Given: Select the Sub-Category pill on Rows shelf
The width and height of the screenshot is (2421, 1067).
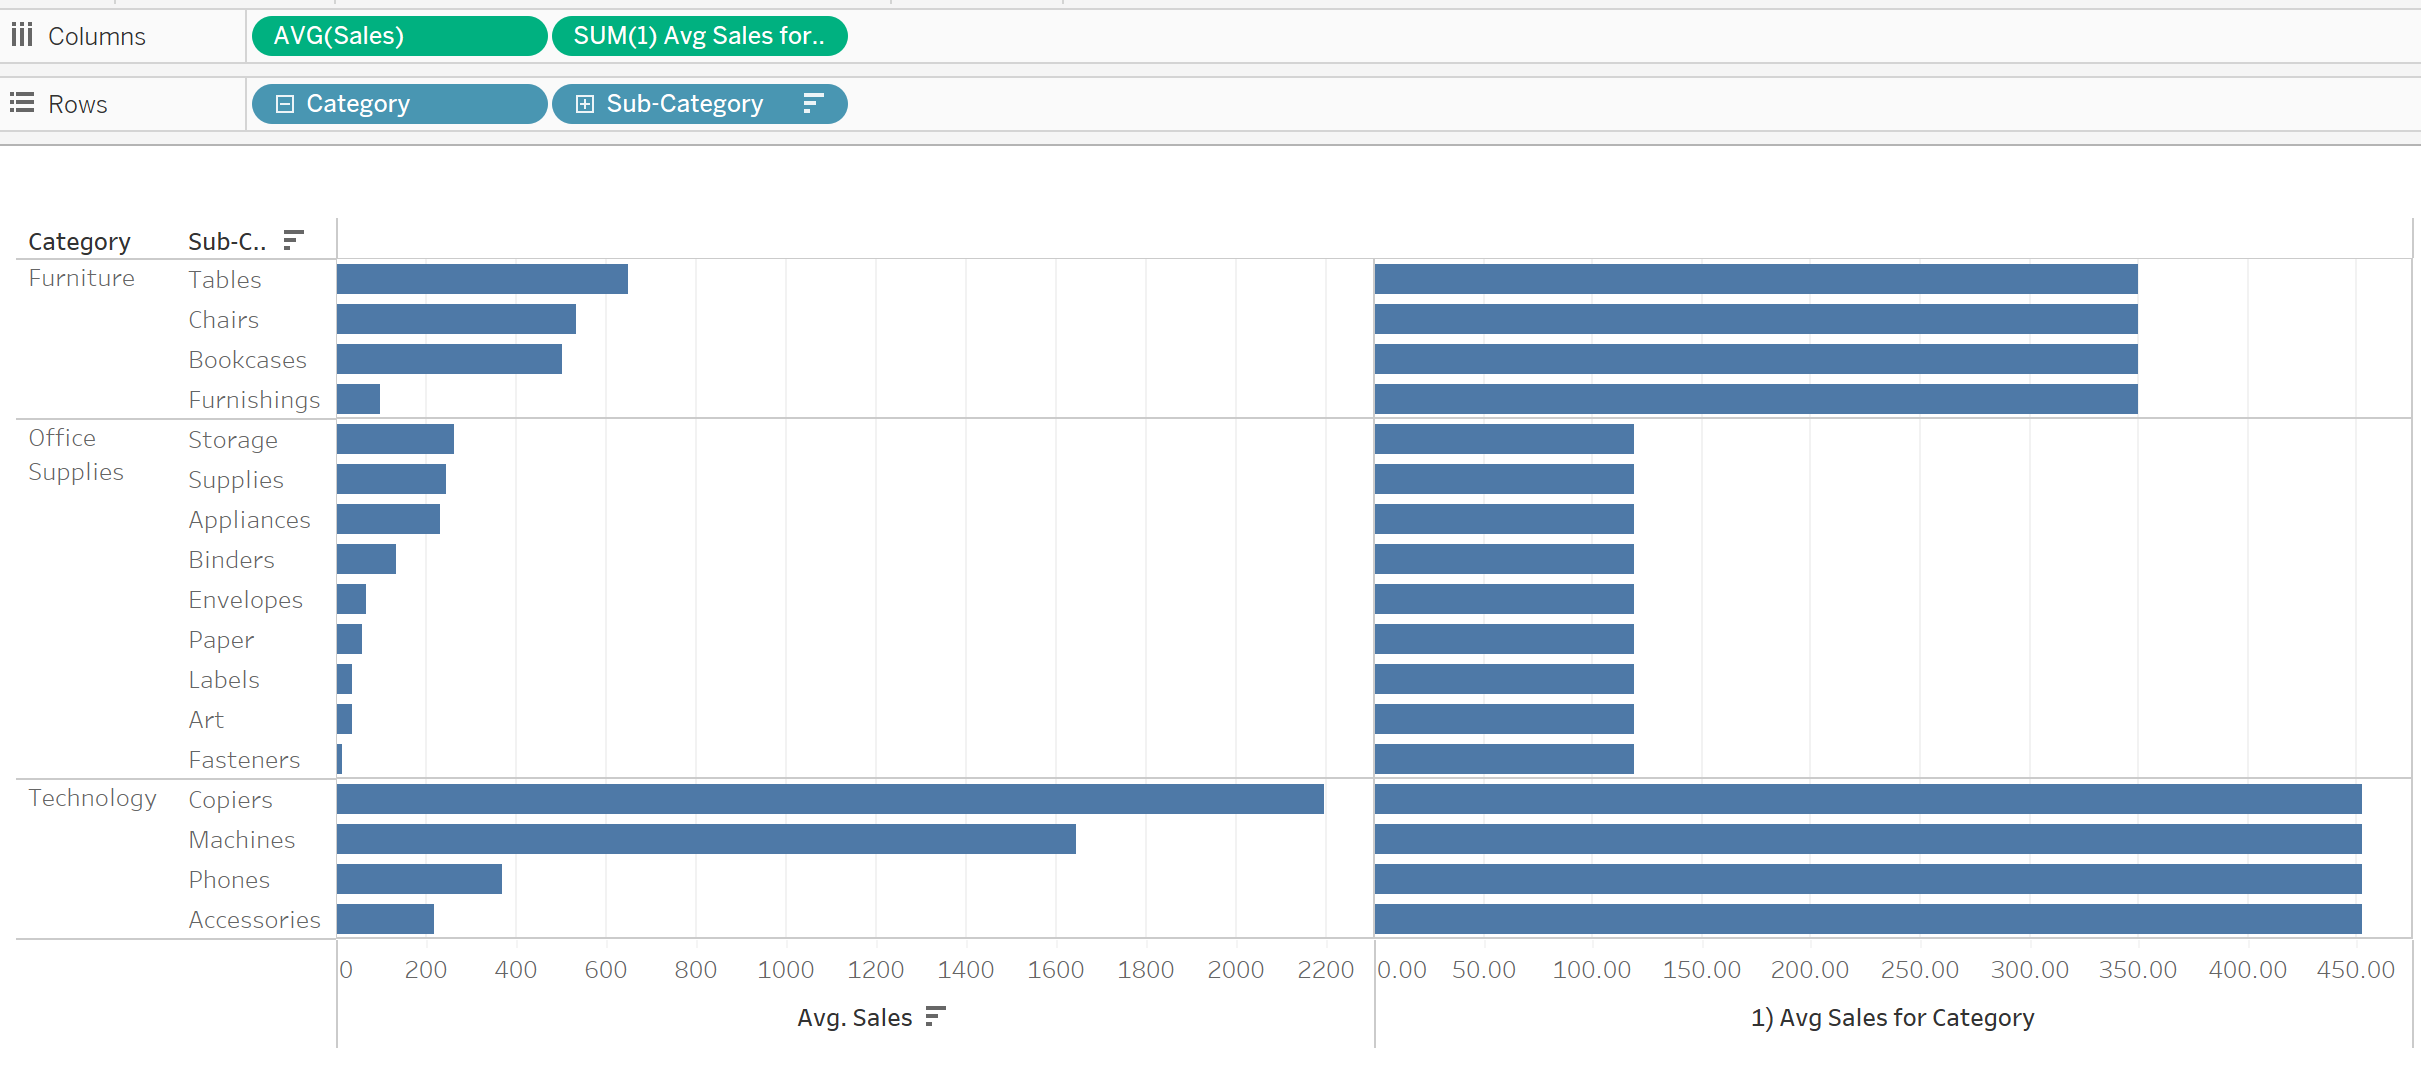Looking at the screenshot, I should (699, 104).
